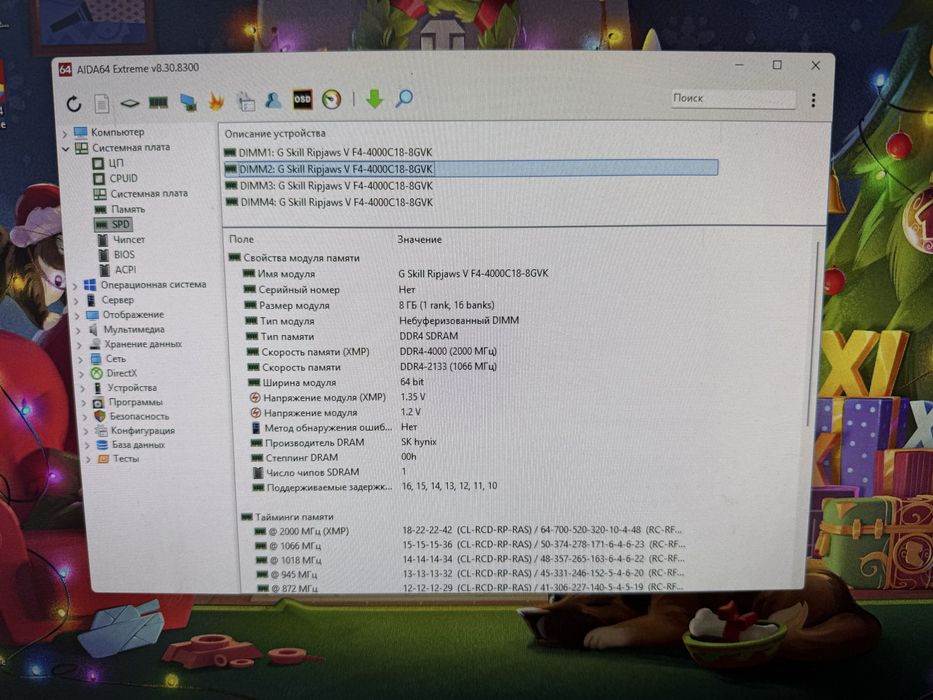Select the @ 945 МГц timings row
933x700 pixels.
[x=470, y=574]
